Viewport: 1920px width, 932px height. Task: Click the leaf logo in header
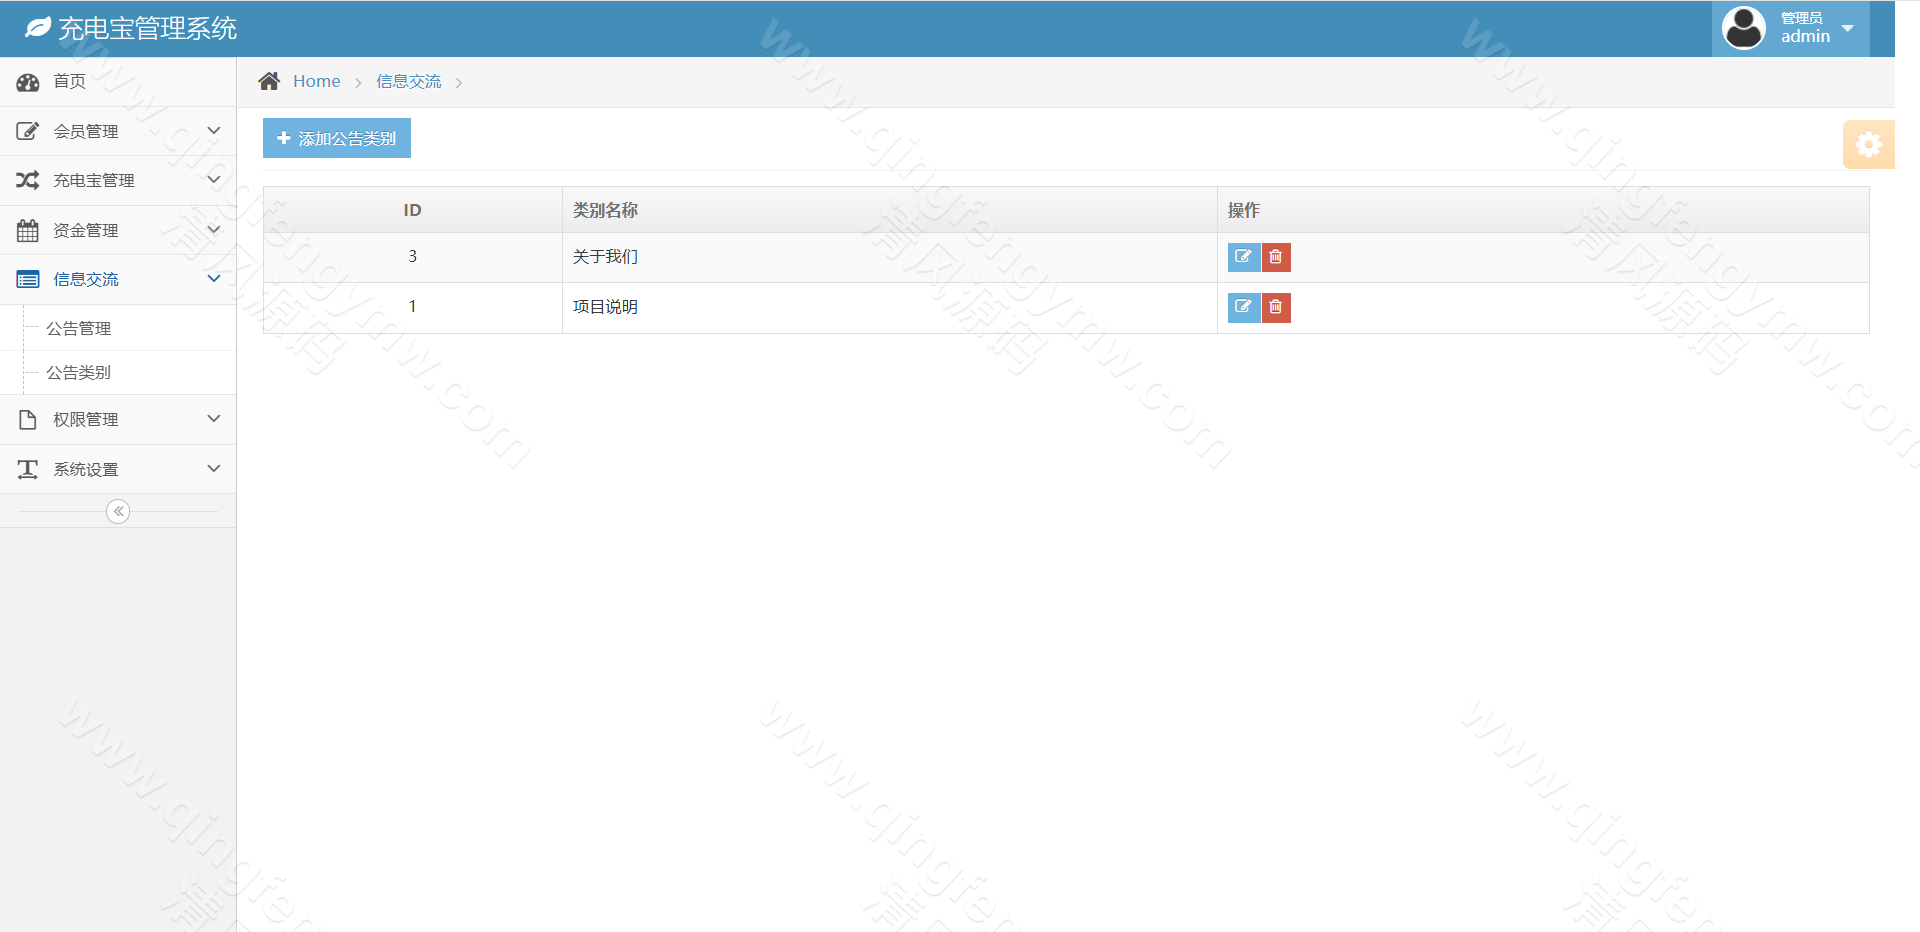[x=38, y=28]
